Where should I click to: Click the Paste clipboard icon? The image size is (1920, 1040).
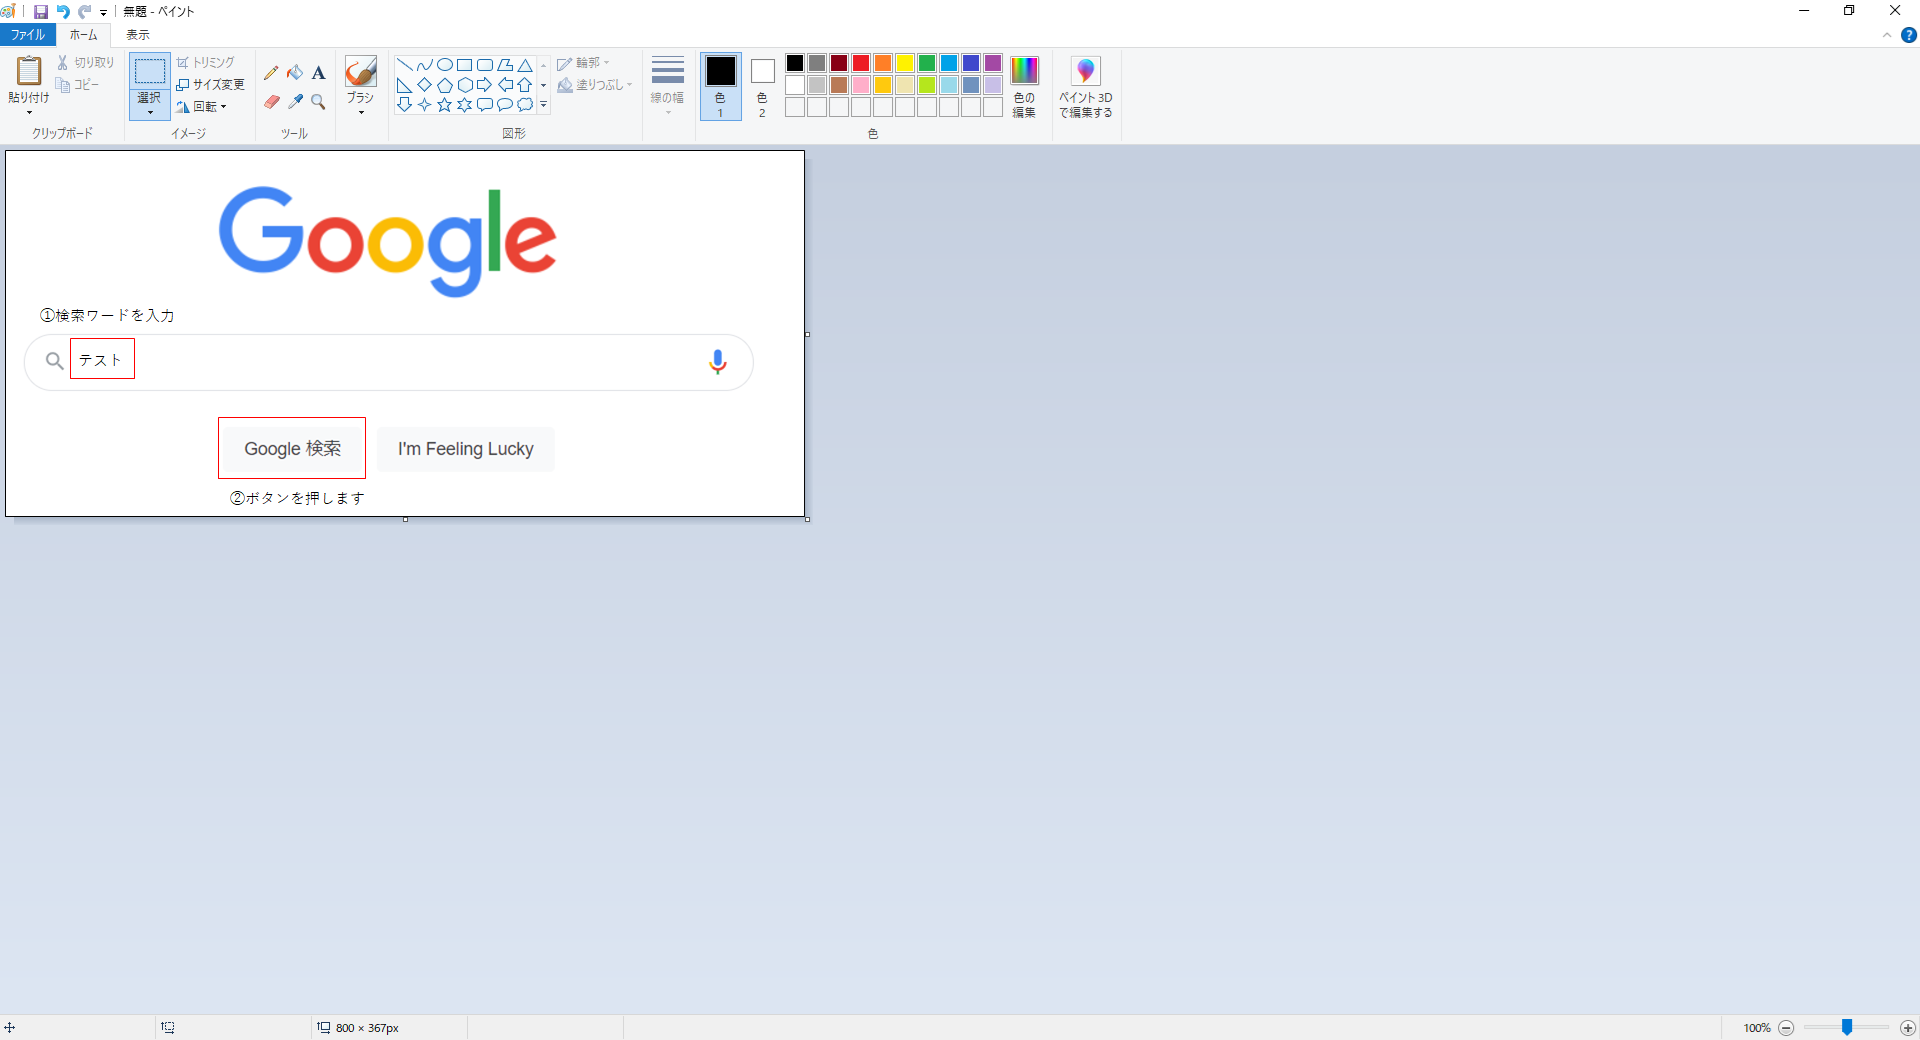(x=29, y=71)
